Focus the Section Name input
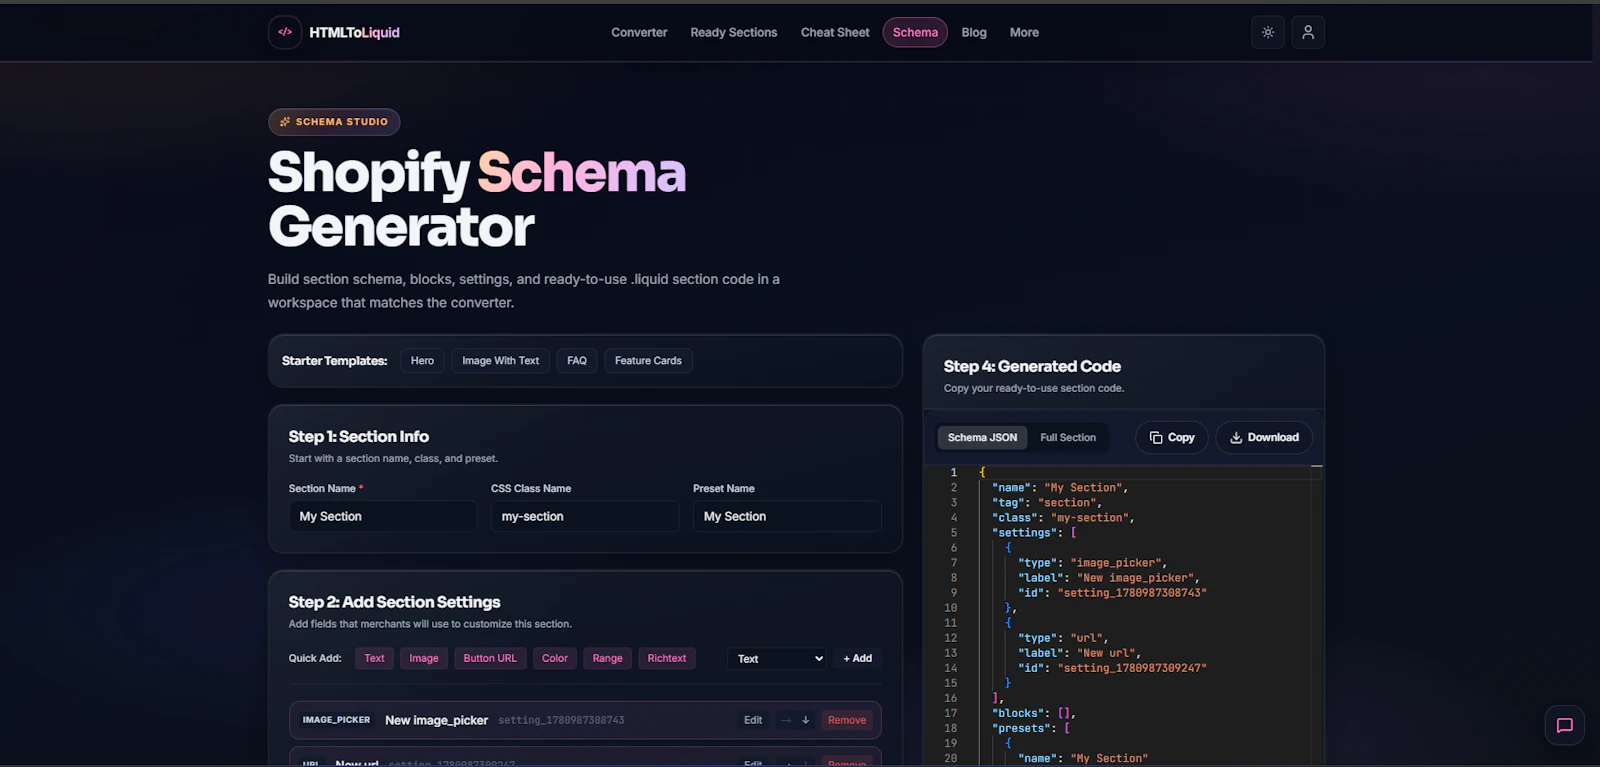1600x767 pixels. coord(383,516)
